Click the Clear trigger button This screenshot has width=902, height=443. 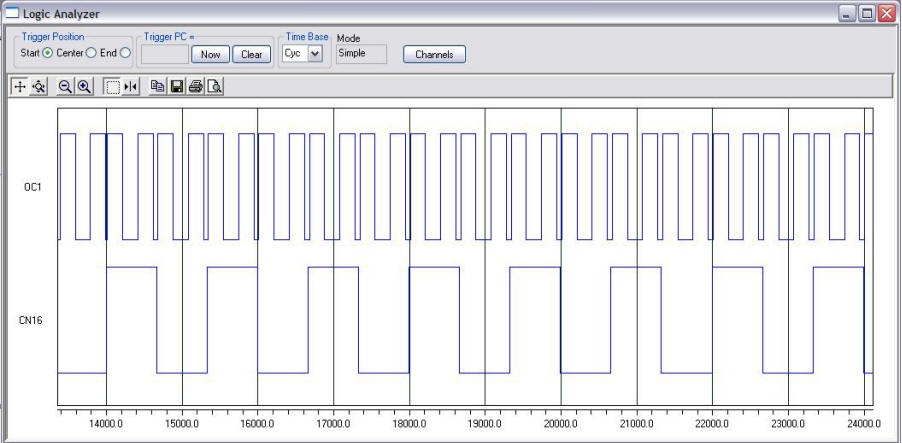[252, 55]
